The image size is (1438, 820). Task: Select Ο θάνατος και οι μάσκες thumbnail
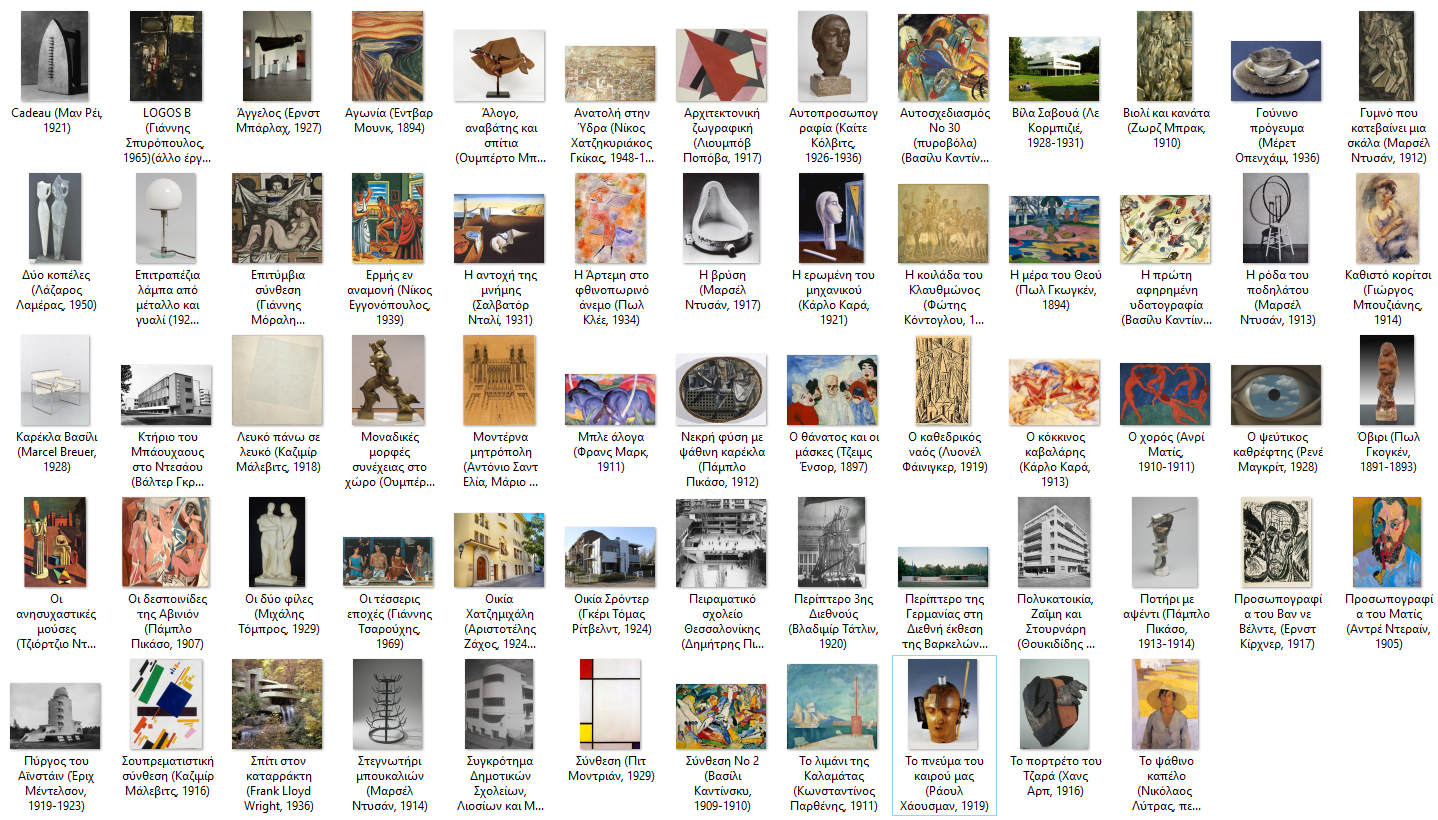[833, 389]
